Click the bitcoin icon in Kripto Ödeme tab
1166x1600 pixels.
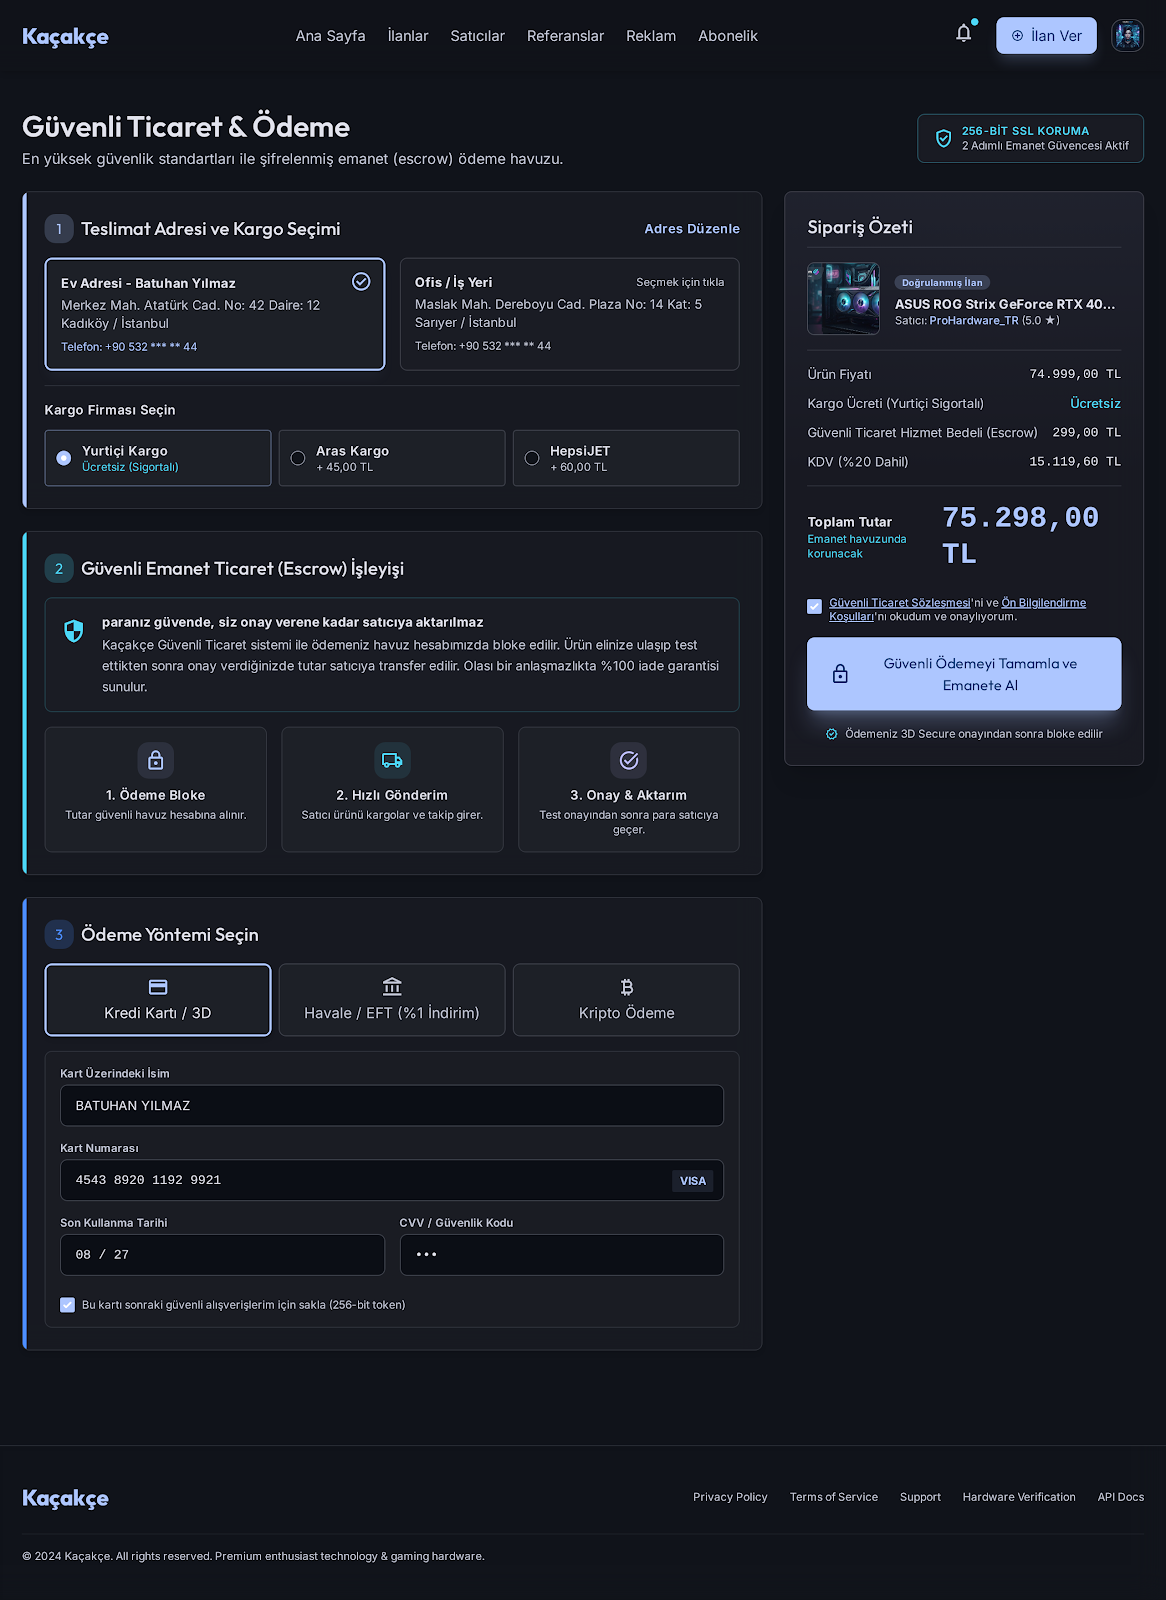[627, 987]
